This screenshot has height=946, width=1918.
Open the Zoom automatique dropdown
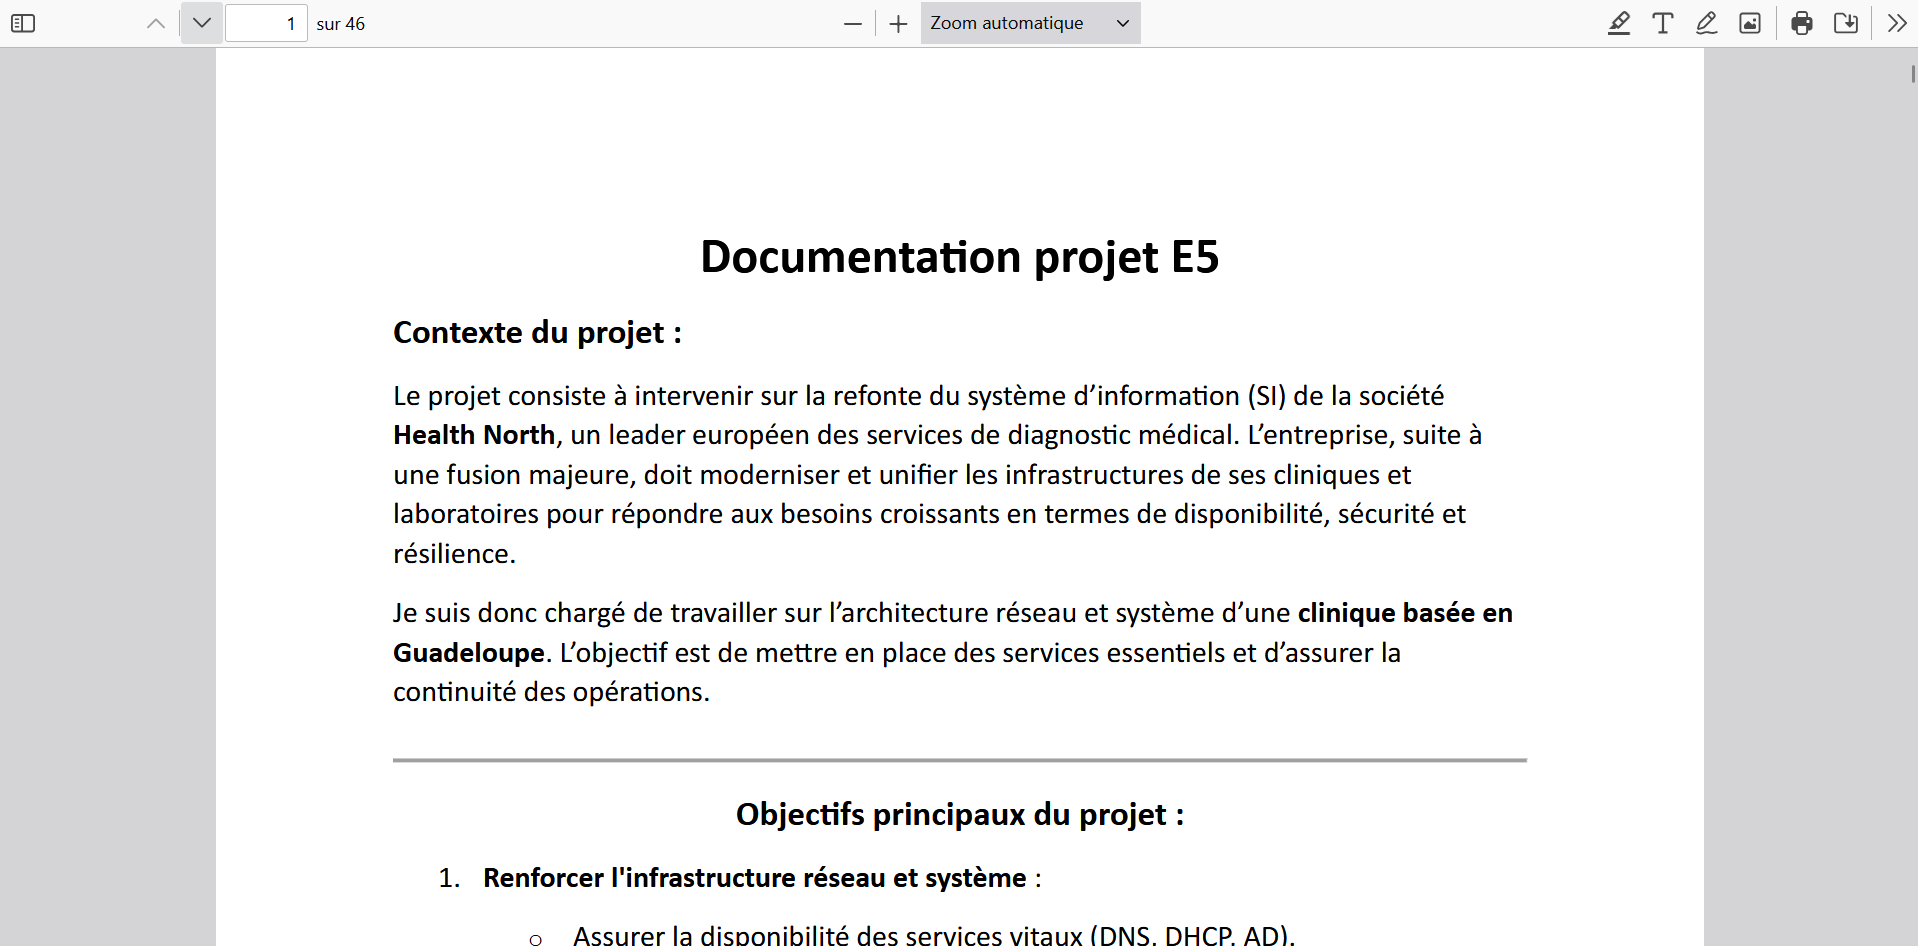(1029, 23)
